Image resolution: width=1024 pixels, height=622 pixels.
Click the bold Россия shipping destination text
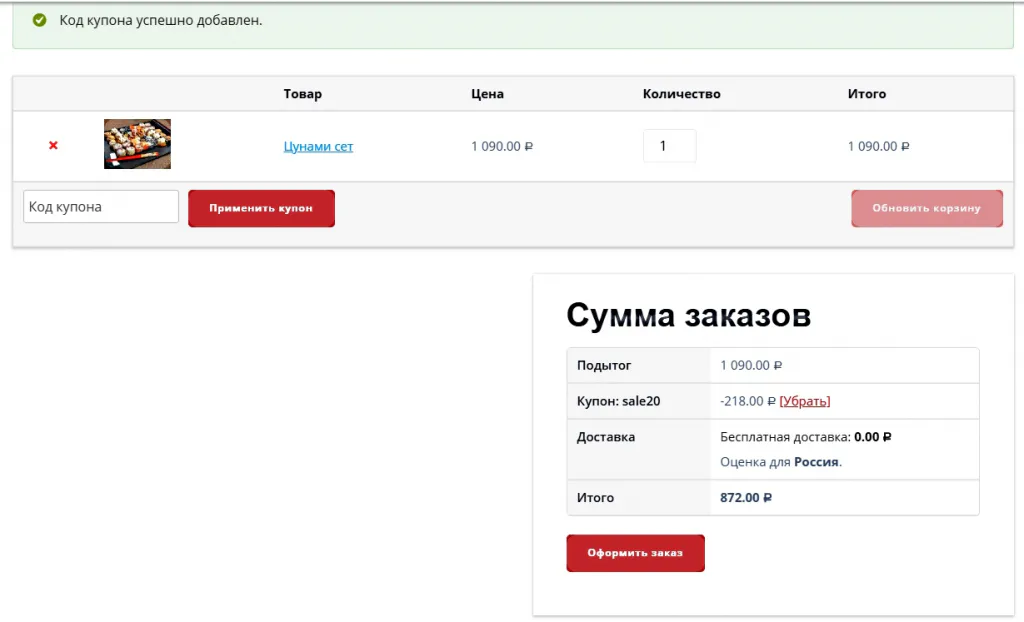816,462
